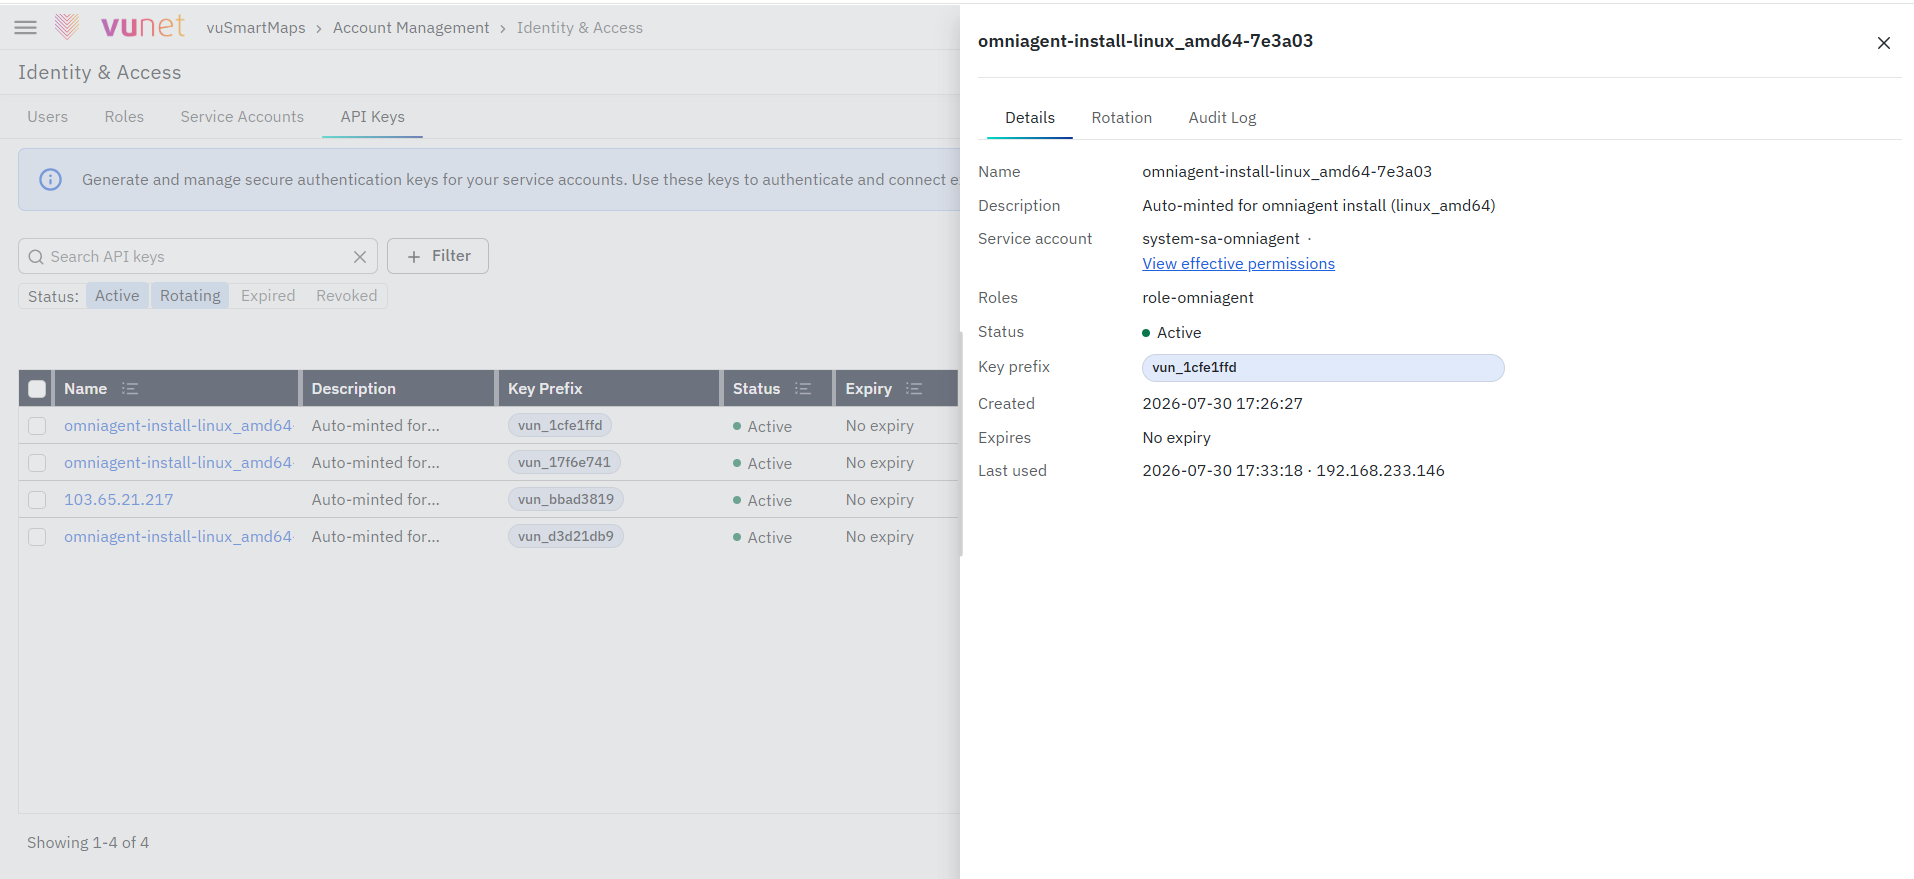Go to vuSmartMaps breadcrumb
Screen dimensions: 1914x879
tap(256, 28)
